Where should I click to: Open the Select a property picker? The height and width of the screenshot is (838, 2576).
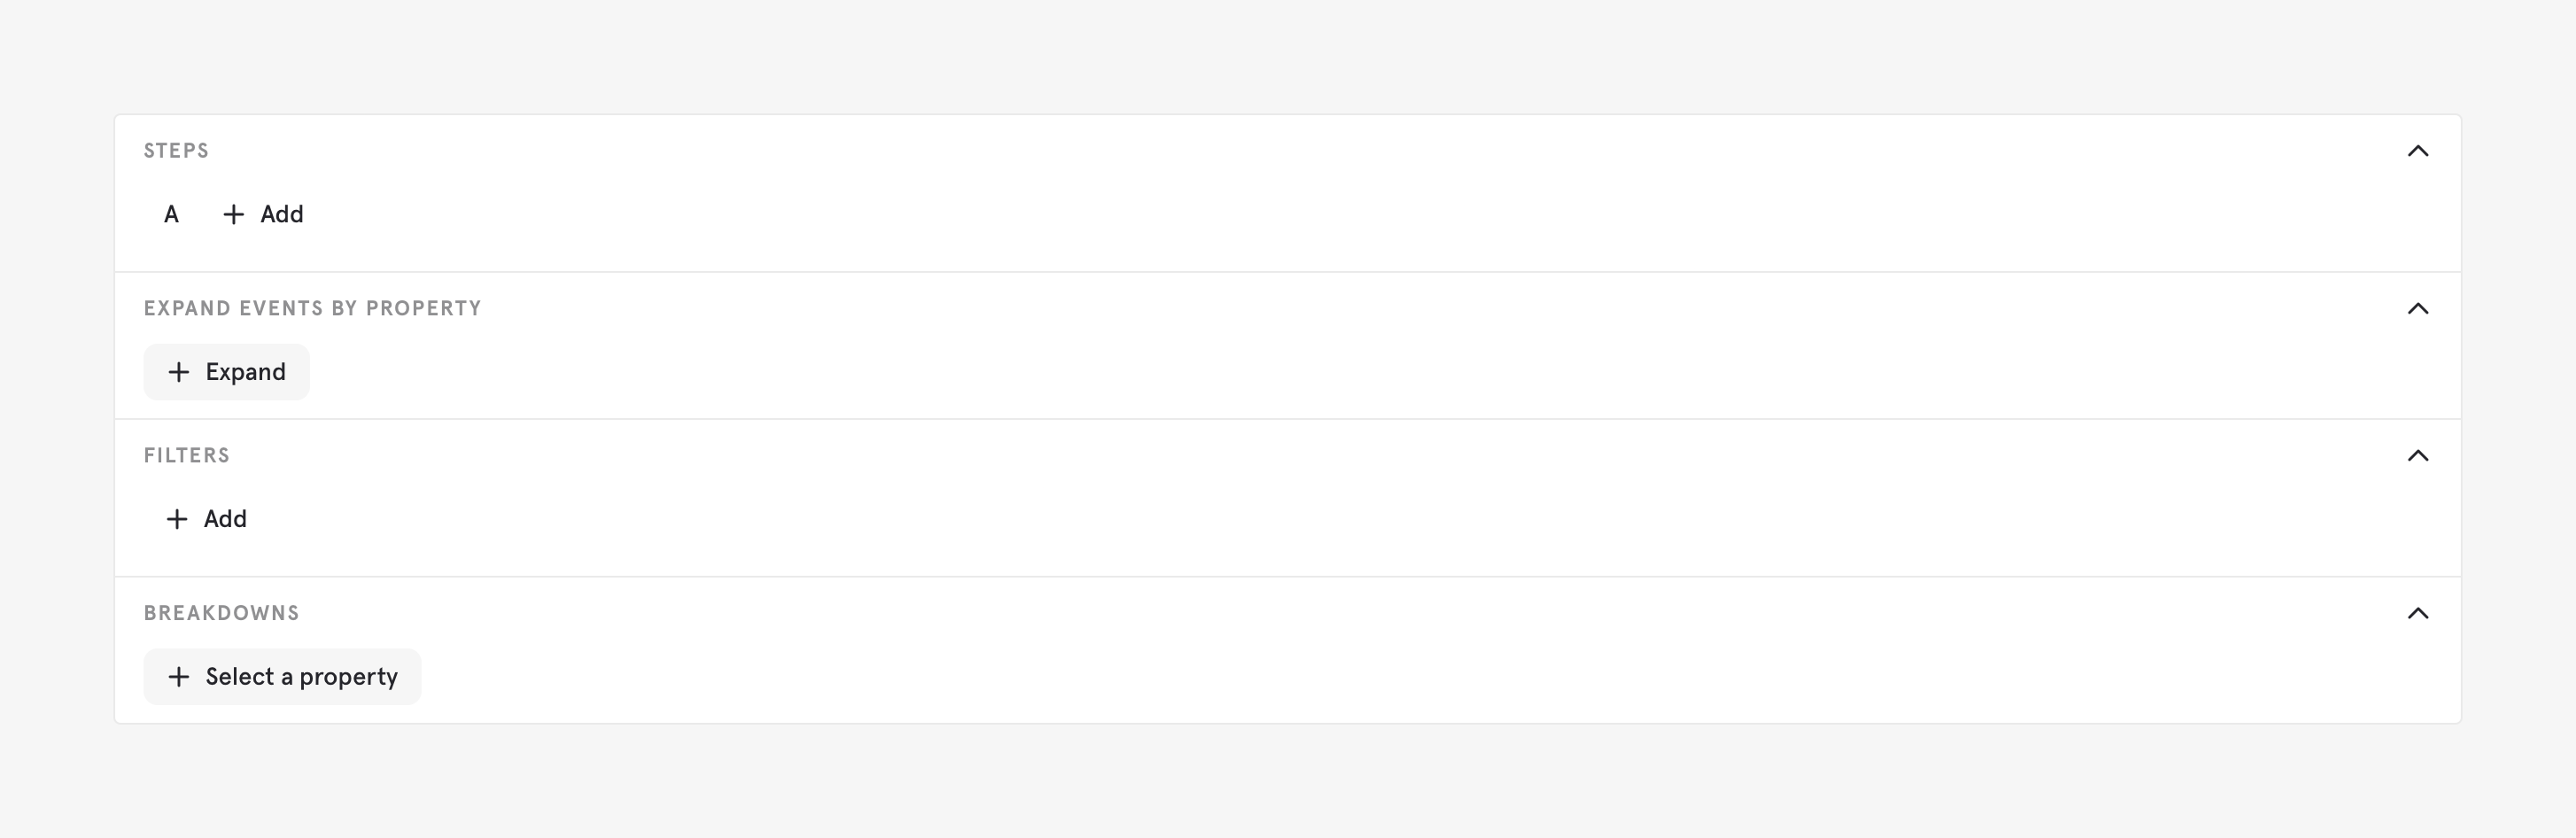pyautogui.click(x=300, y=677)
